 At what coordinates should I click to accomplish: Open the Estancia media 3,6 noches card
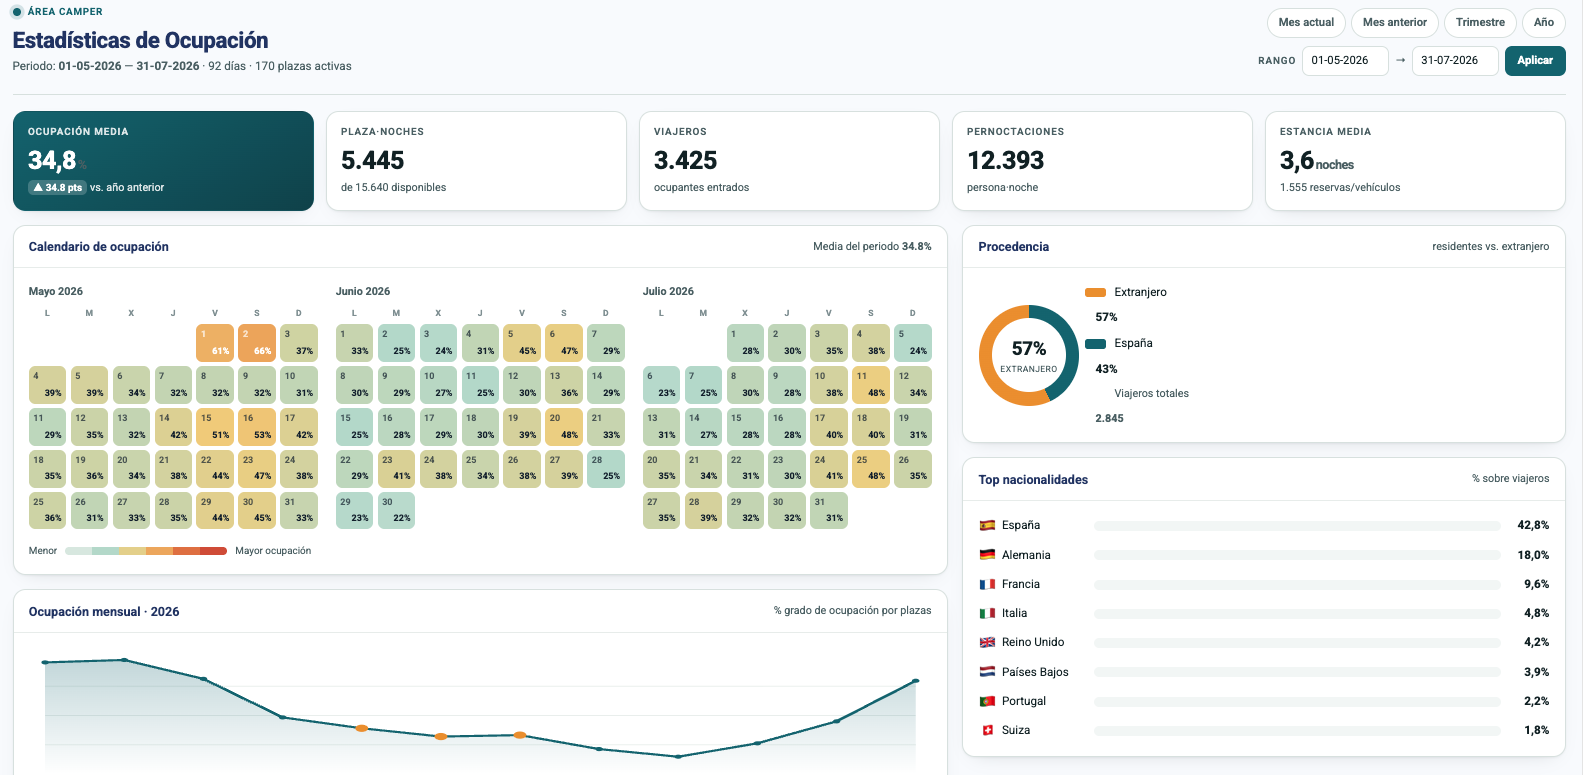[1415, 161]
